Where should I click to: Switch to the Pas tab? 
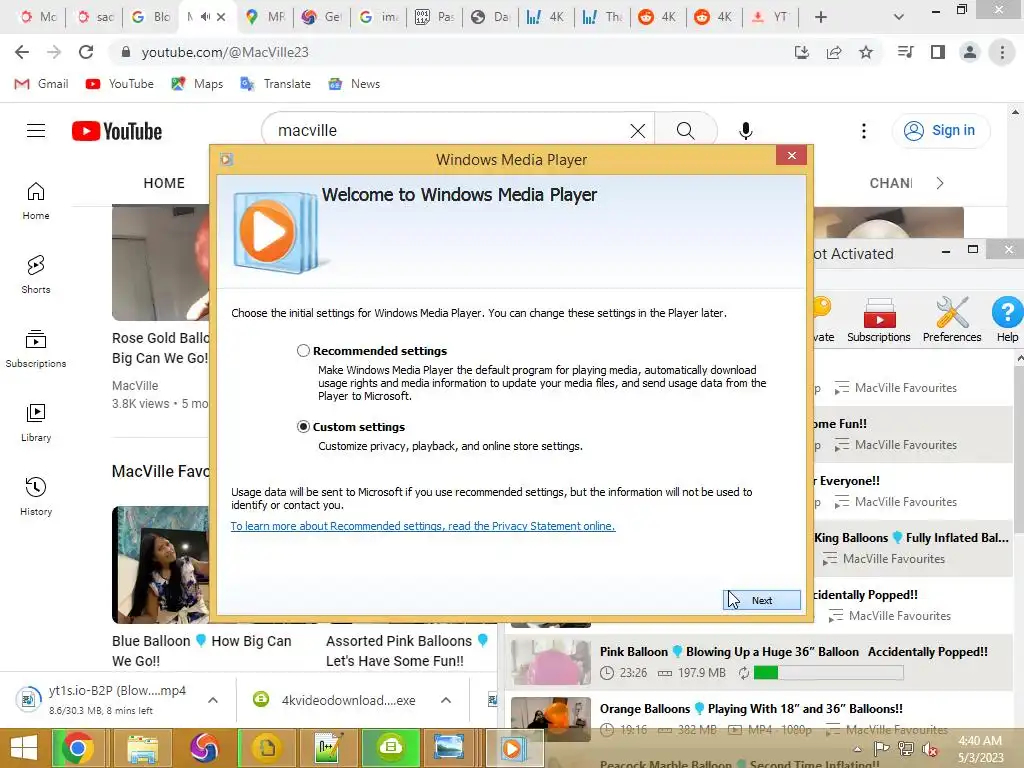click(x=435, y=17)
